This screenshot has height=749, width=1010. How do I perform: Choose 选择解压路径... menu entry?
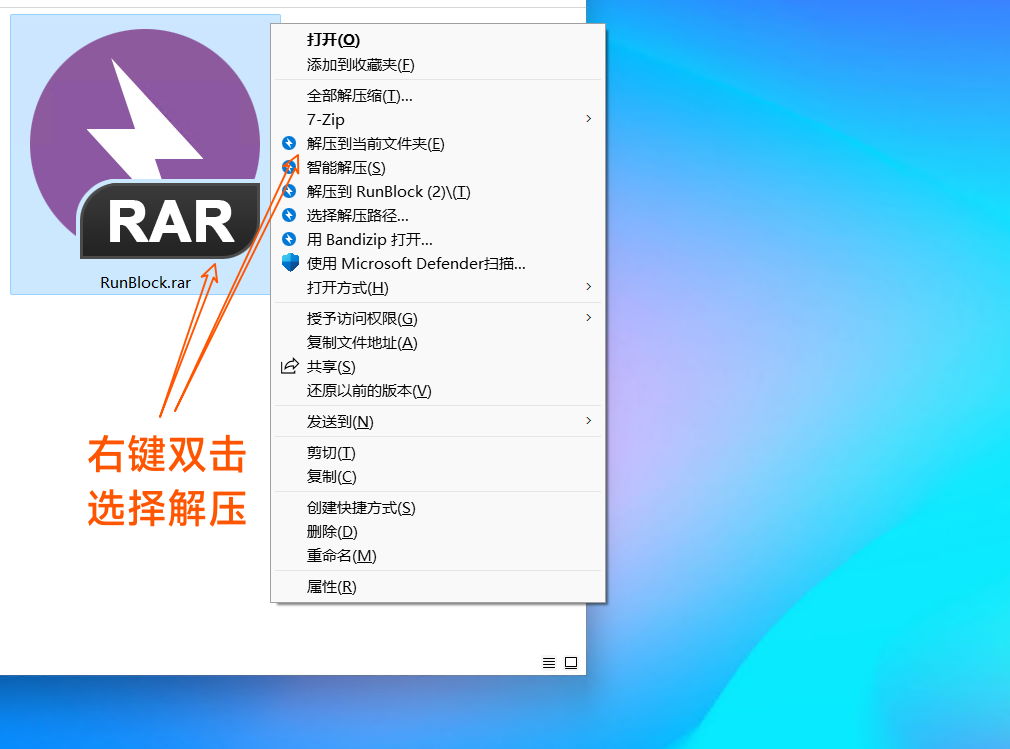pyautogui.click(x=438, y=215)
